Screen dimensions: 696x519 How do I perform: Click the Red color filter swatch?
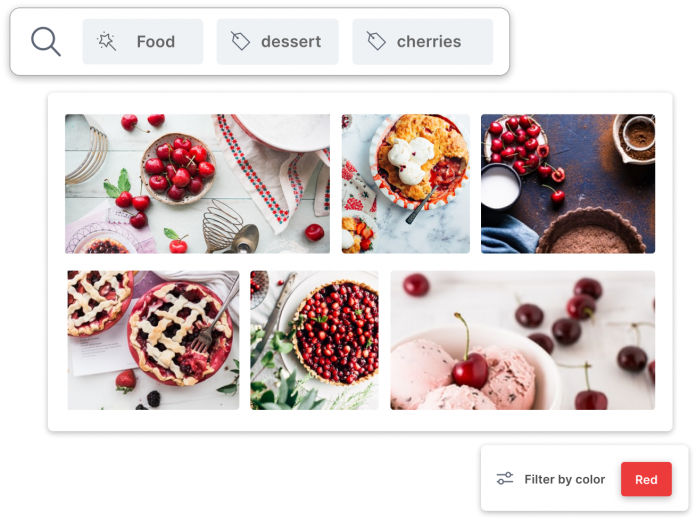click(646, 479)
